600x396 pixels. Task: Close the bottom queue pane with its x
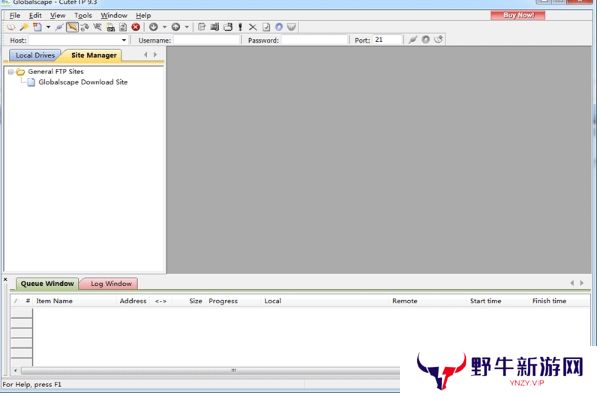[x=5, y=280]
